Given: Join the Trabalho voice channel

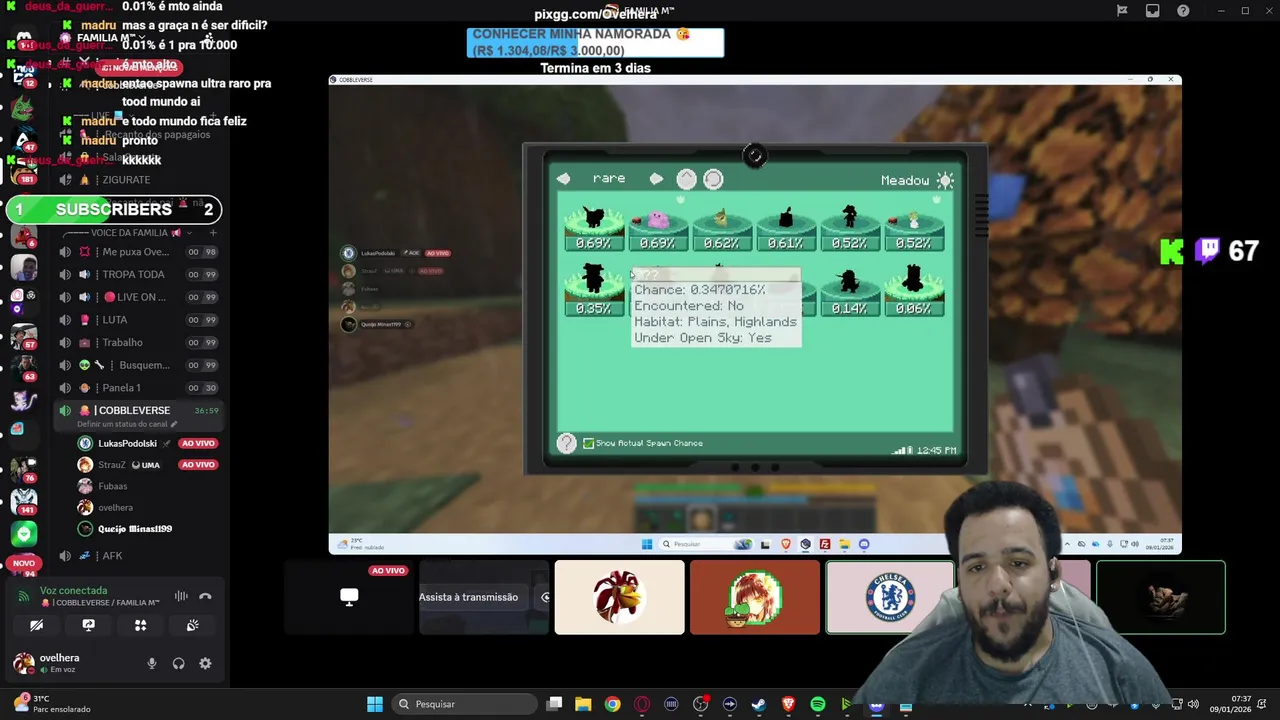Looking at the screenshot, I should 139,342.
